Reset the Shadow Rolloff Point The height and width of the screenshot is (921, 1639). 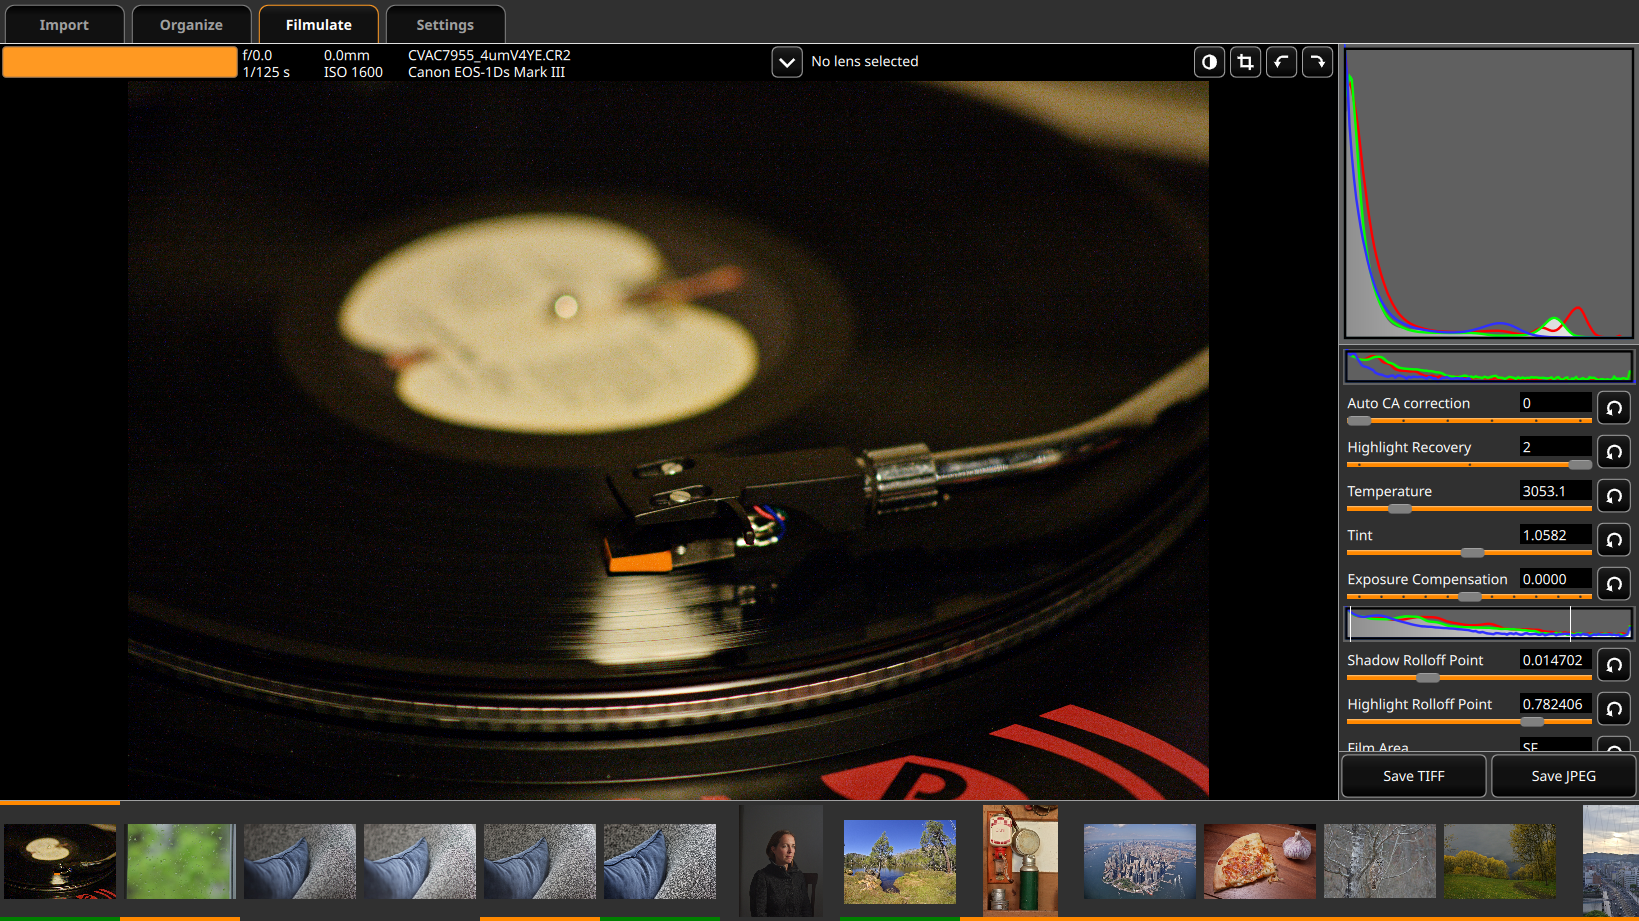(x=1614, y=665)
